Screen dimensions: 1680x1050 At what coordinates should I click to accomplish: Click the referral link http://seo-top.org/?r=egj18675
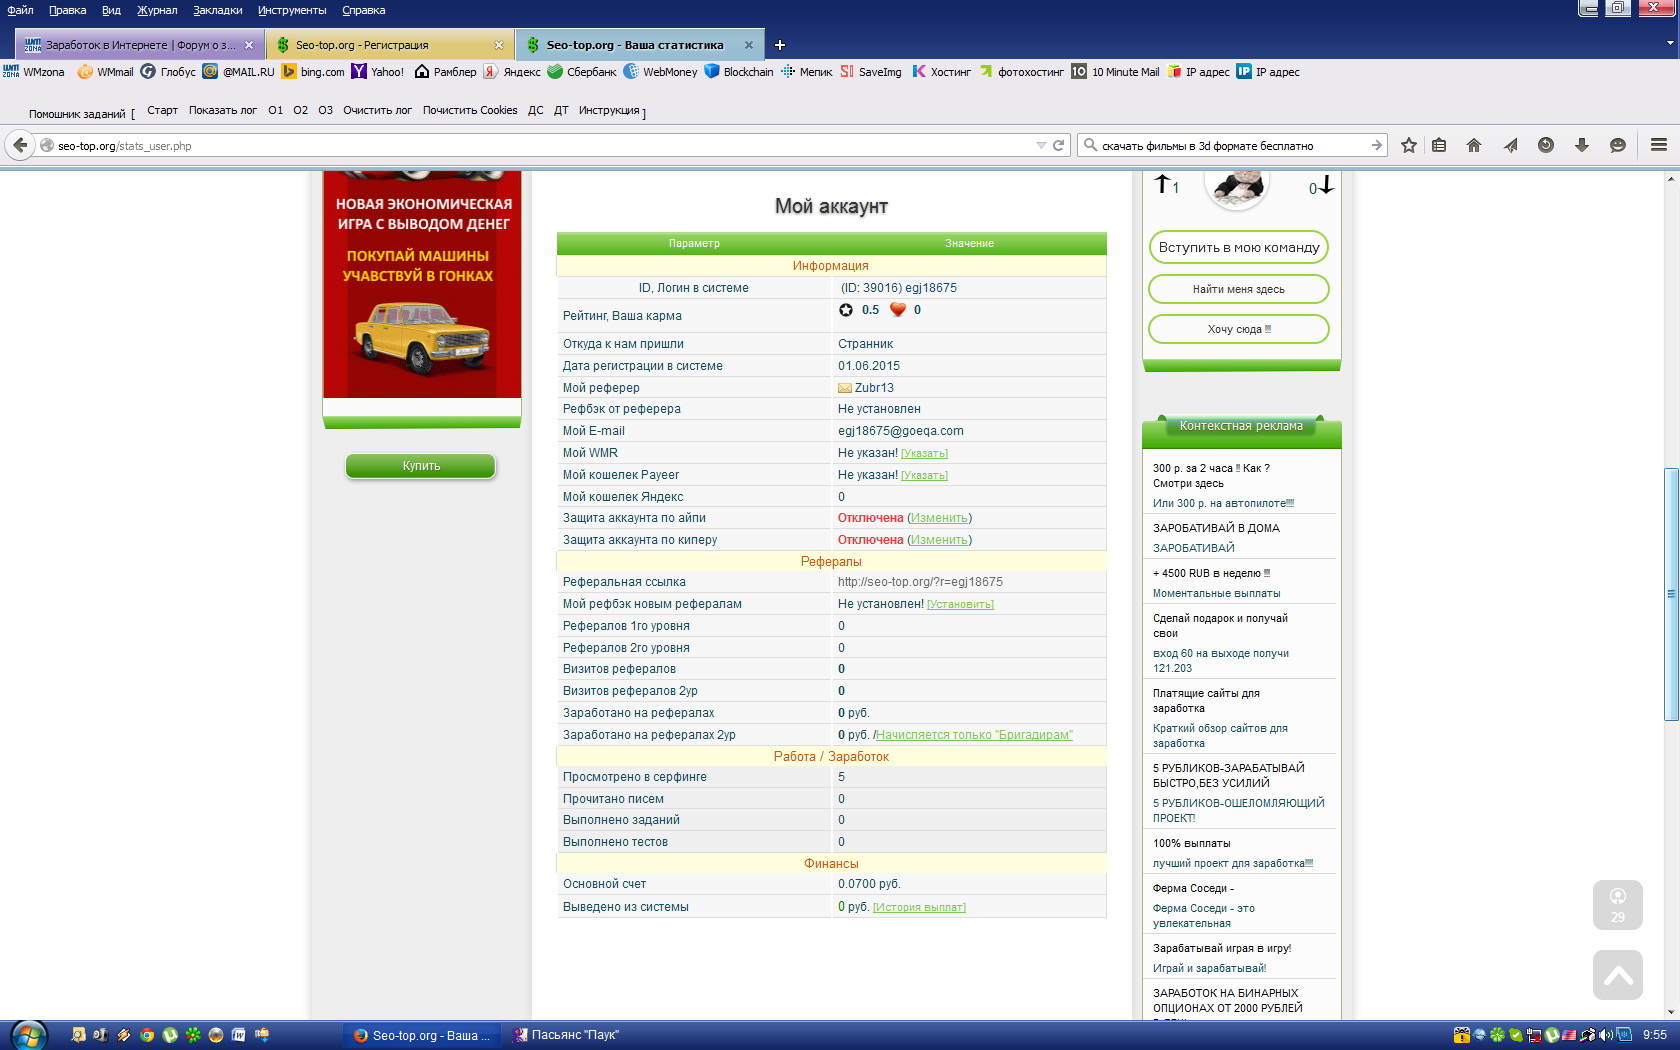click(920, 582)
